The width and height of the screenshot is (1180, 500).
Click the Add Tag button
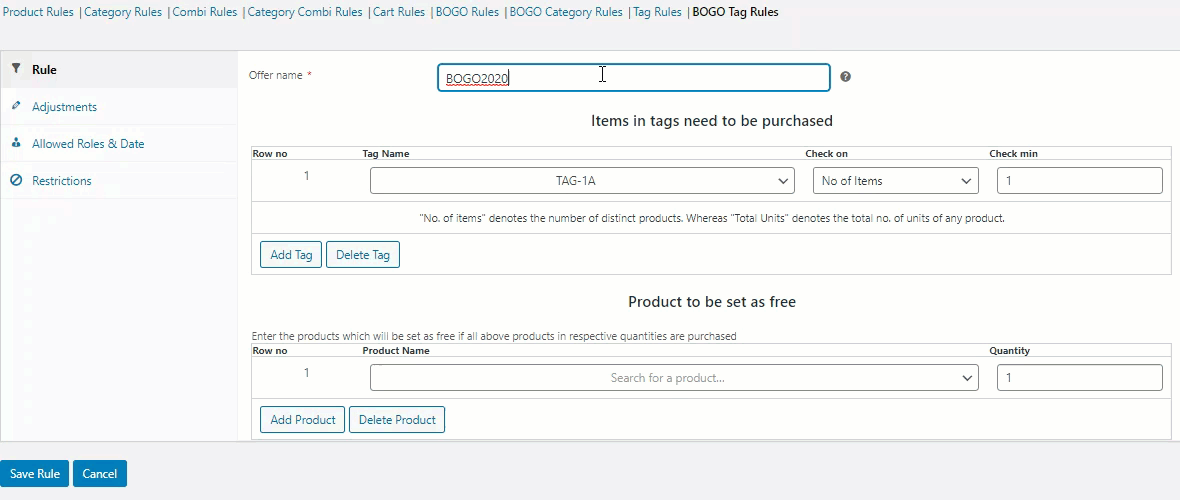[291, 255]
